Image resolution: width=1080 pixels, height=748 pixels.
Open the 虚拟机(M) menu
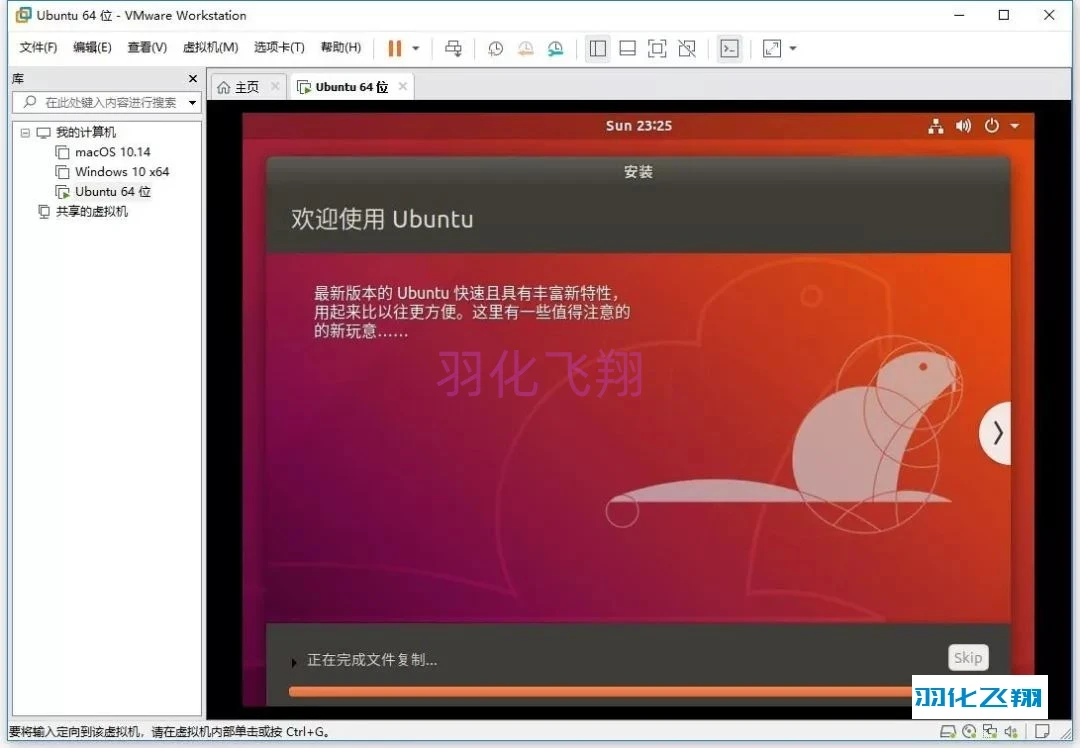(210, 48)
